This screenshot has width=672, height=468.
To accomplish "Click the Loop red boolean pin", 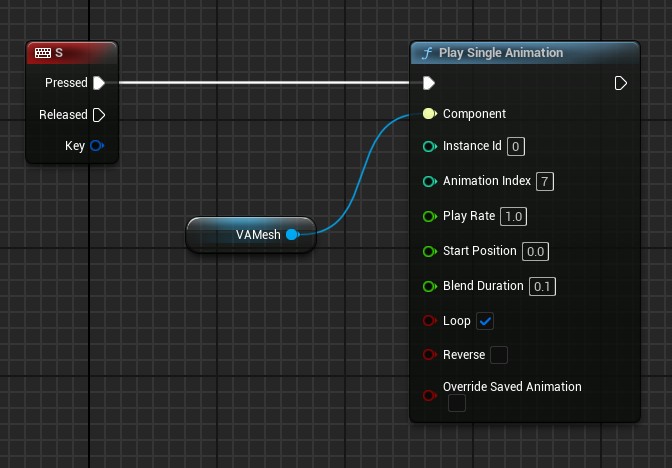I will coord(429,321).
